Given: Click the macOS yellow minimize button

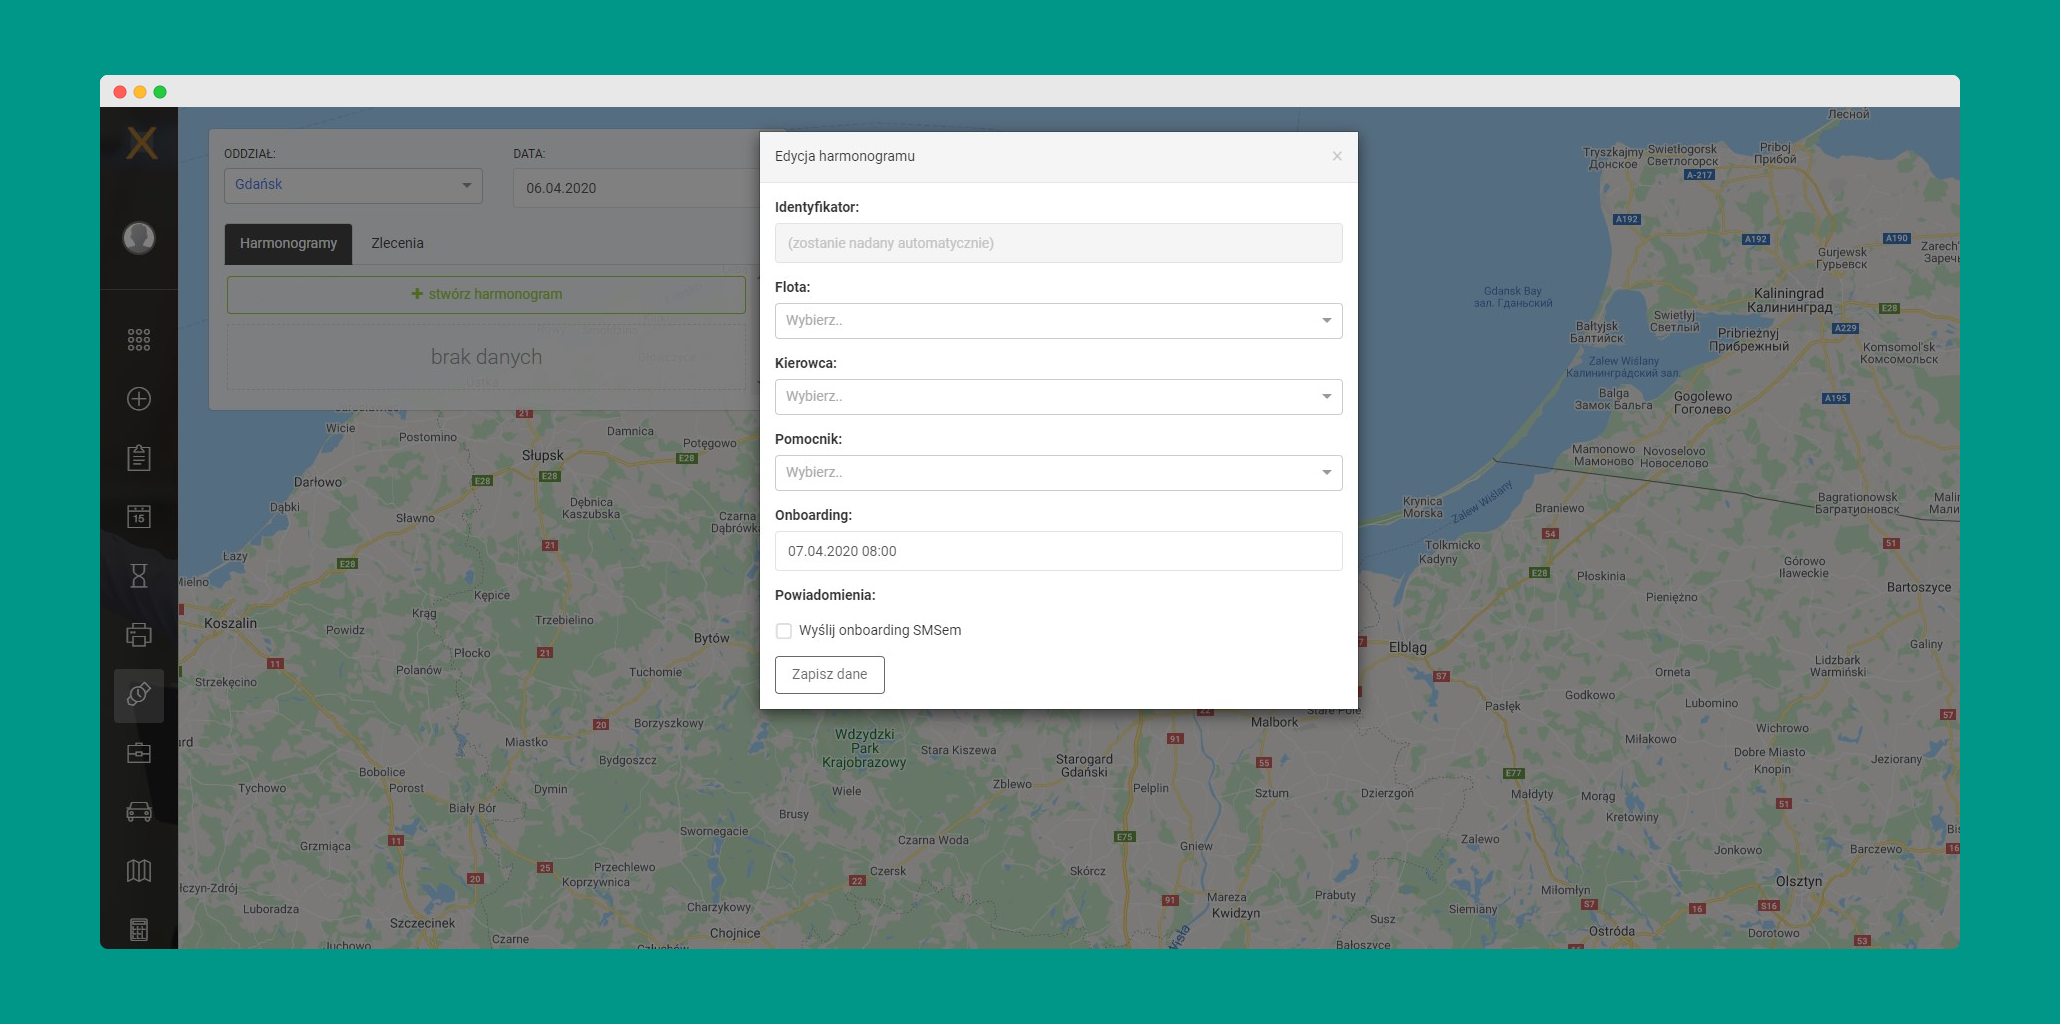Looking at the screenshot, I should 140,92.
